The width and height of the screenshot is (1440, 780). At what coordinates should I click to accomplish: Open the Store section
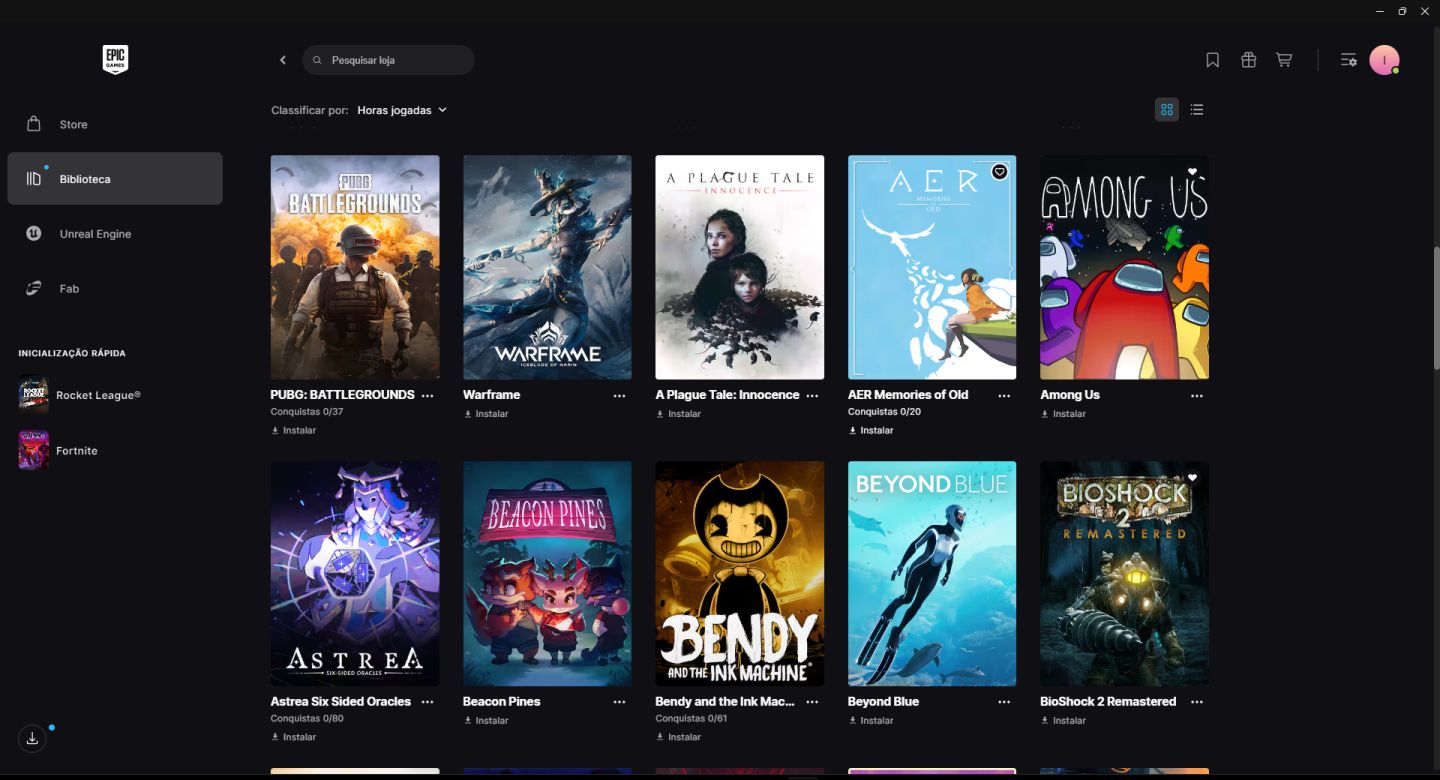click(115, 124)
